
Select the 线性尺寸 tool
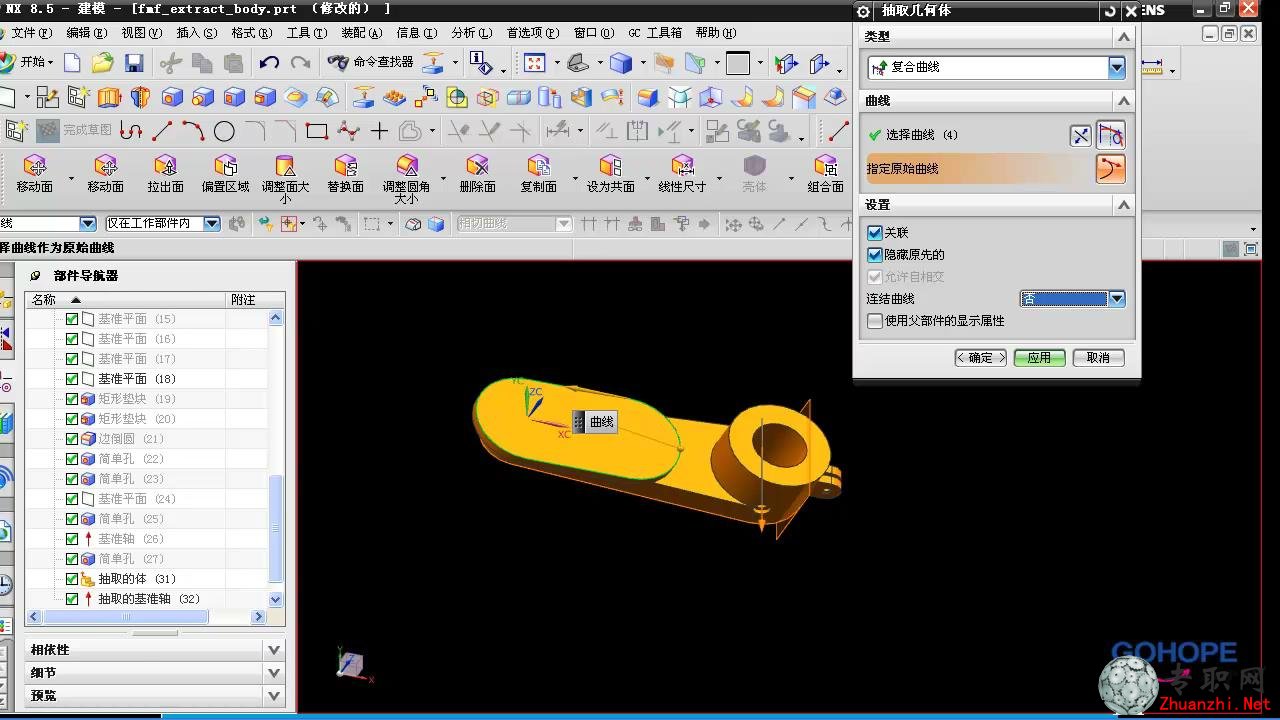click(682, 174)
